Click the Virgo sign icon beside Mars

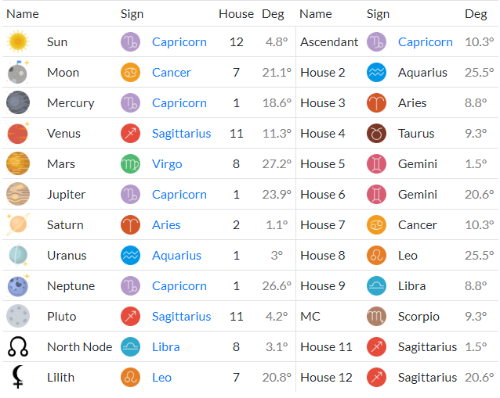pyautogui.click(x=130, y=164)
